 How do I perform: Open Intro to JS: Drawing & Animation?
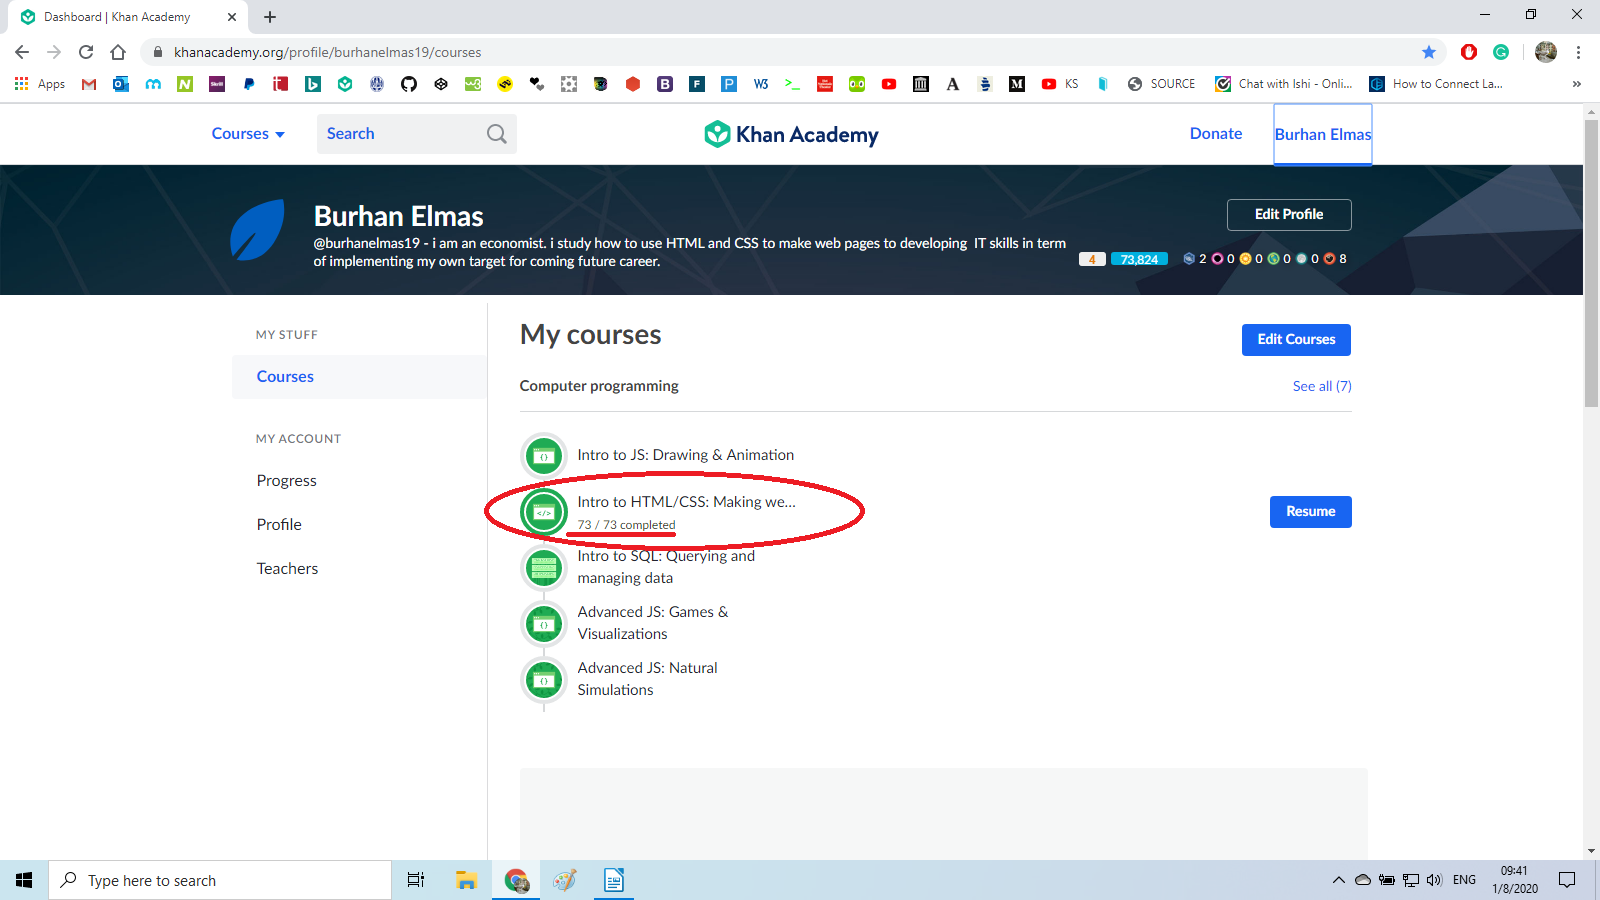686,455
